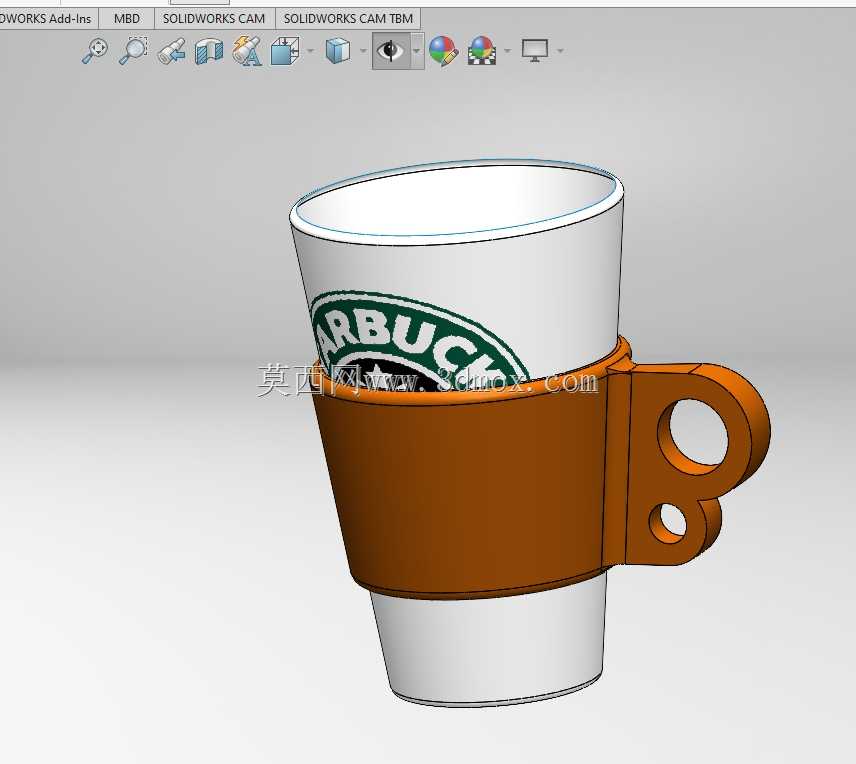Click the Apply Scene icon
The width and height of the screenshot is (856, 764).
(482, 51)
